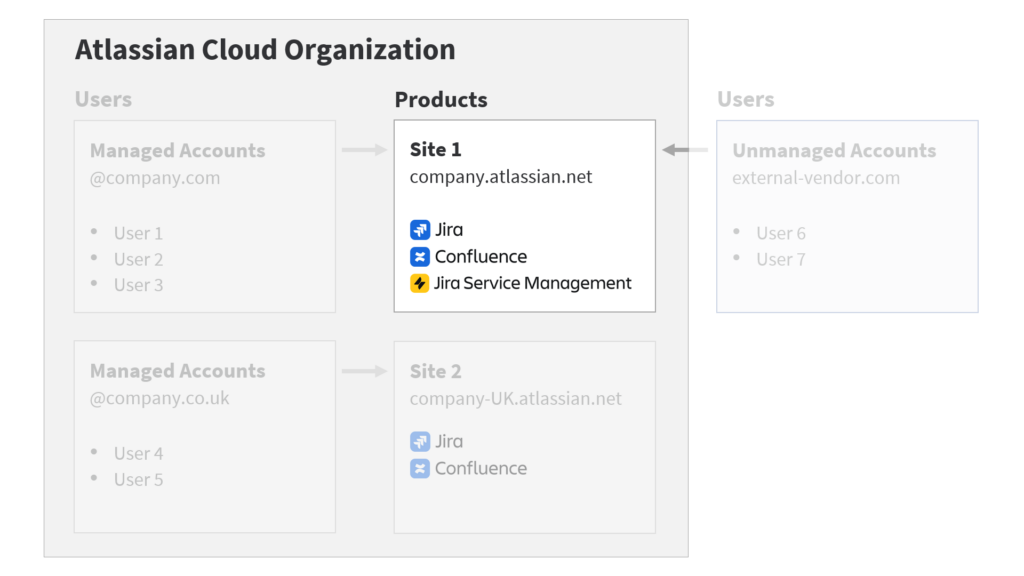Select the Site 1 heading

click(435, 150)
